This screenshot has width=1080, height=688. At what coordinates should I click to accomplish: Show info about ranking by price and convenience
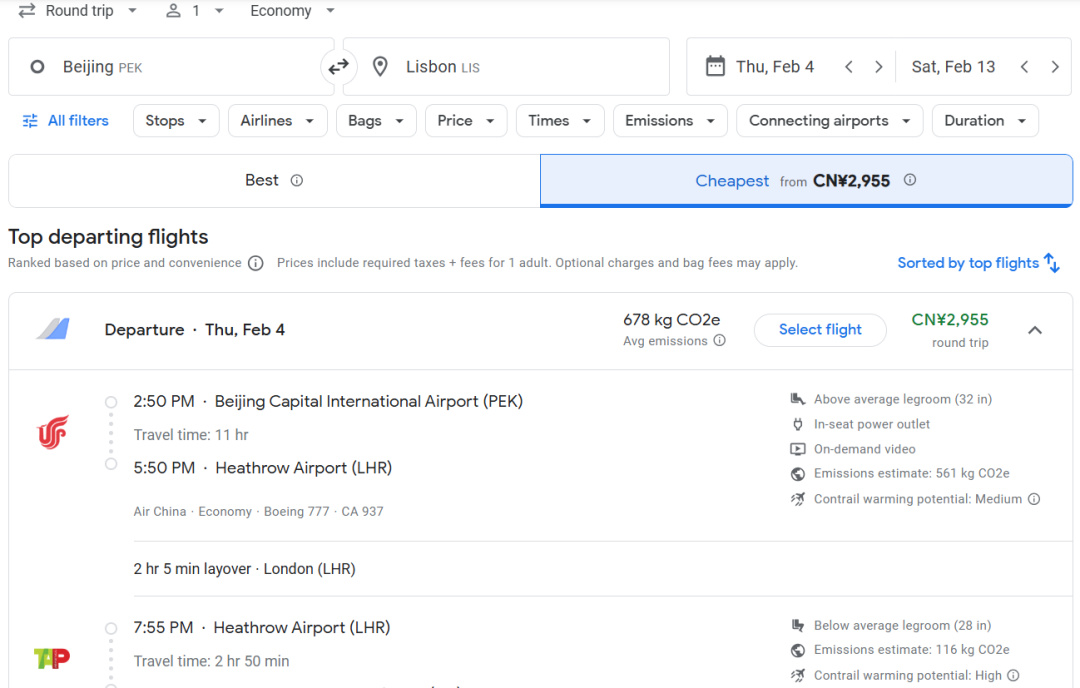256,263
